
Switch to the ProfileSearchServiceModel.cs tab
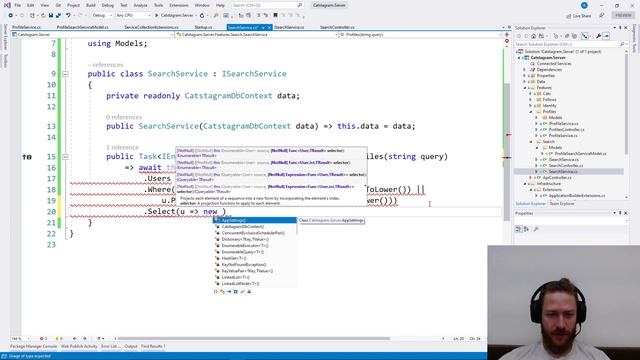click(x=82, y=27)
